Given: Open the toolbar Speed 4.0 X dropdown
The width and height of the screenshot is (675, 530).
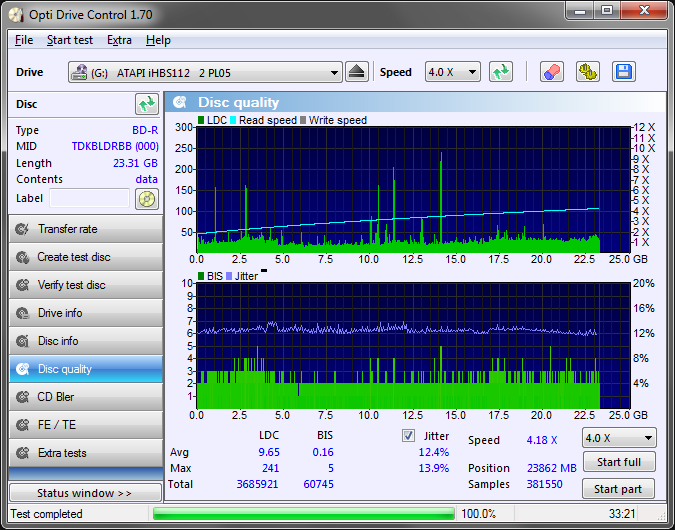Looking at the screenshot, I should pyautogui.click(x=452, y=72).
